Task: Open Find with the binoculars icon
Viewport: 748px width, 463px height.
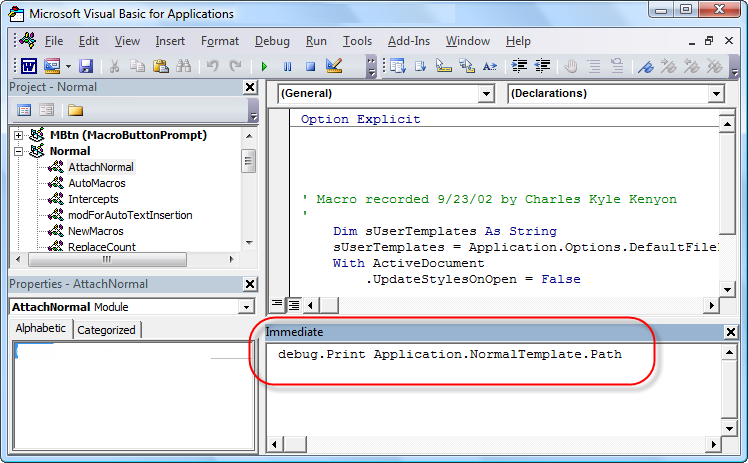Action: coord(184,66)
